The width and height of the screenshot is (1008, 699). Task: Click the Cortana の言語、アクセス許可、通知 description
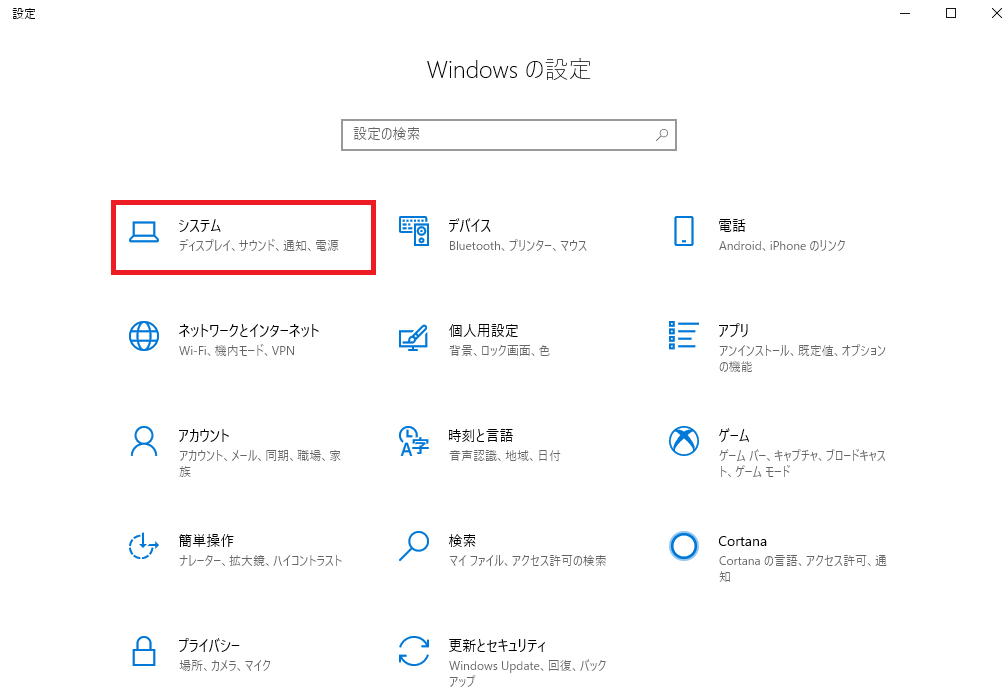(803, 568)
